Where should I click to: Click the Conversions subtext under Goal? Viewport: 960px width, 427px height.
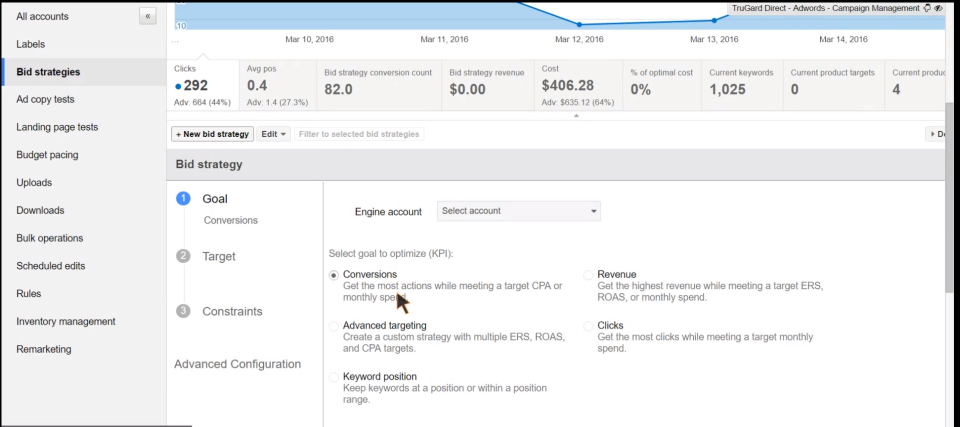click(x=231, y=221)
